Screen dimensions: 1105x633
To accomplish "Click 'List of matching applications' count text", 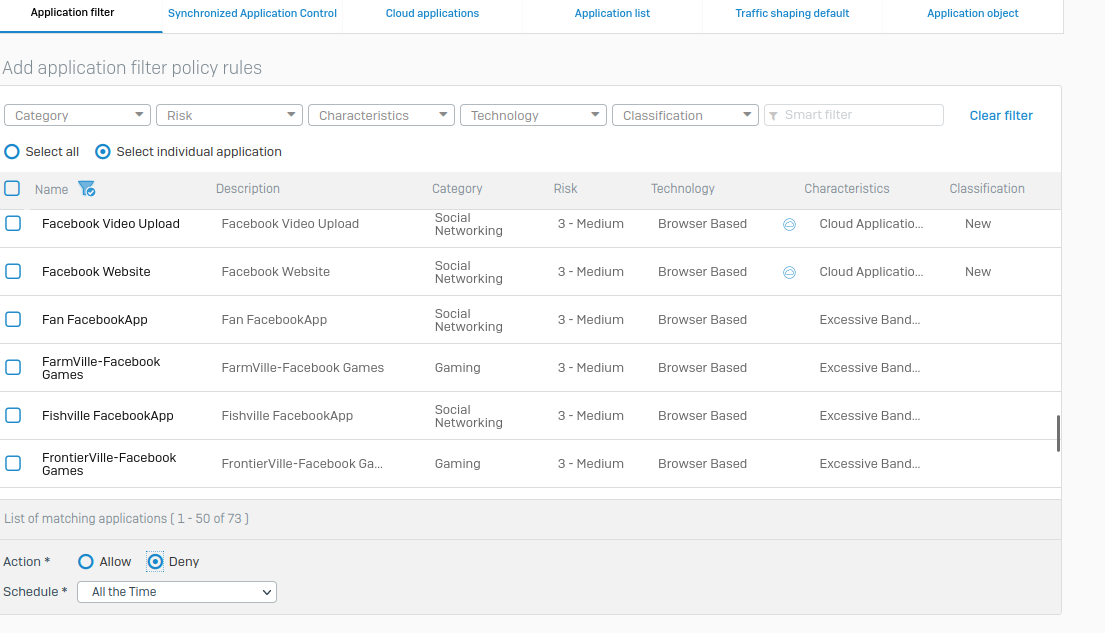I will [126, 519].
